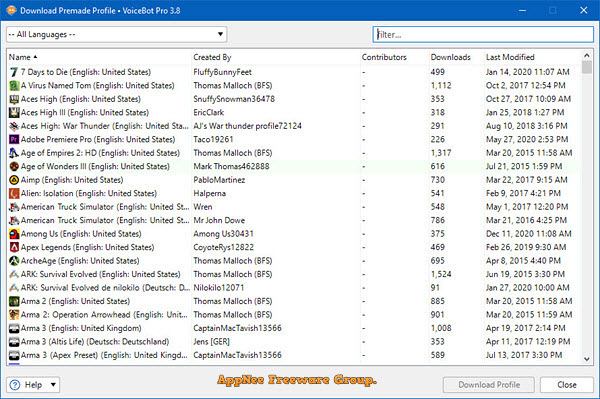
Task: Click the Arma 3 (Apex Preset) icon
Action: coord(14,355)
